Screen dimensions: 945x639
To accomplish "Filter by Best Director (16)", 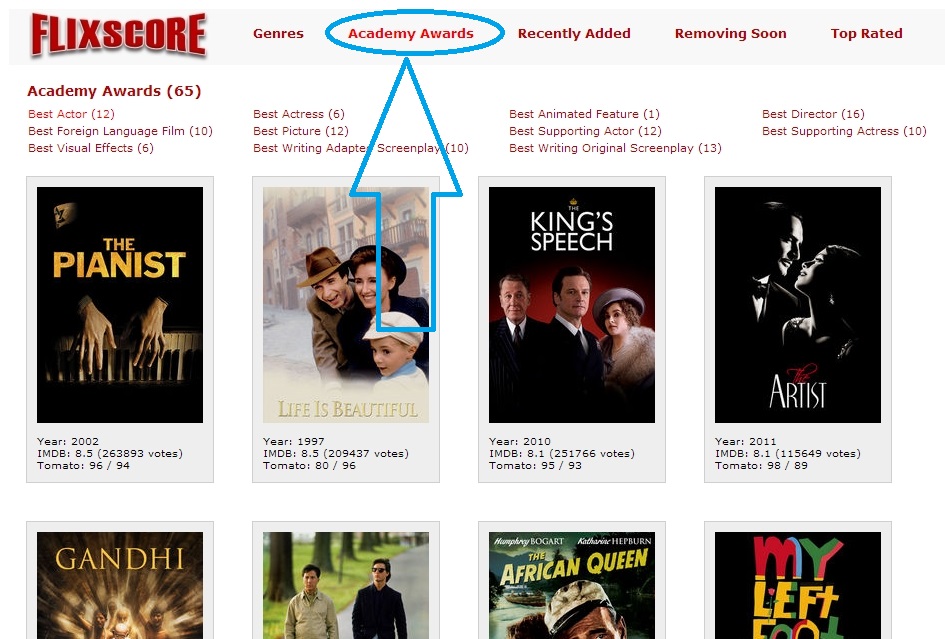I will (x=813, y=114).
